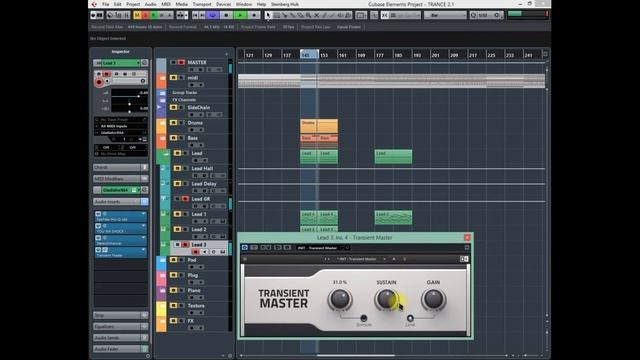Click the Record transport button
This screenshot has height=360, width=640.
click(x=254, y=15)
